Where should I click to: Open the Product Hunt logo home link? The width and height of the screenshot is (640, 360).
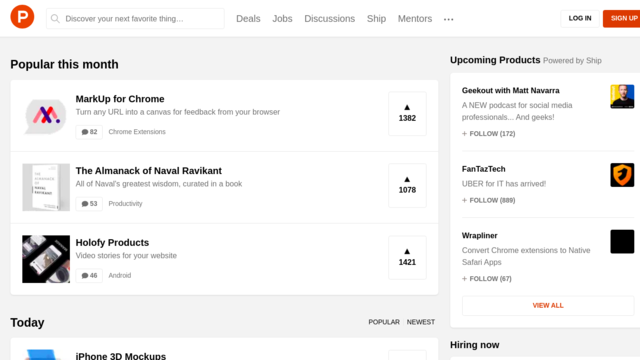[22, 17]
